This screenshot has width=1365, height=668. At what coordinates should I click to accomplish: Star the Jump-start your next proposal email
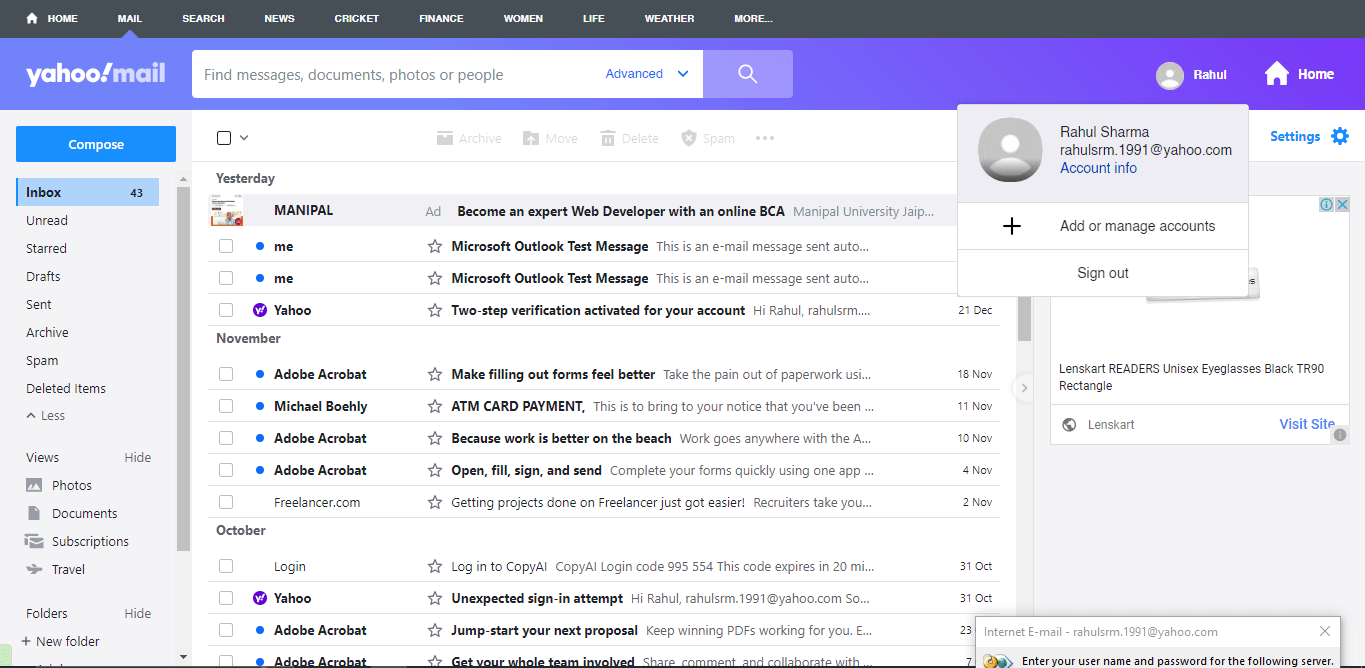[435, 630]
